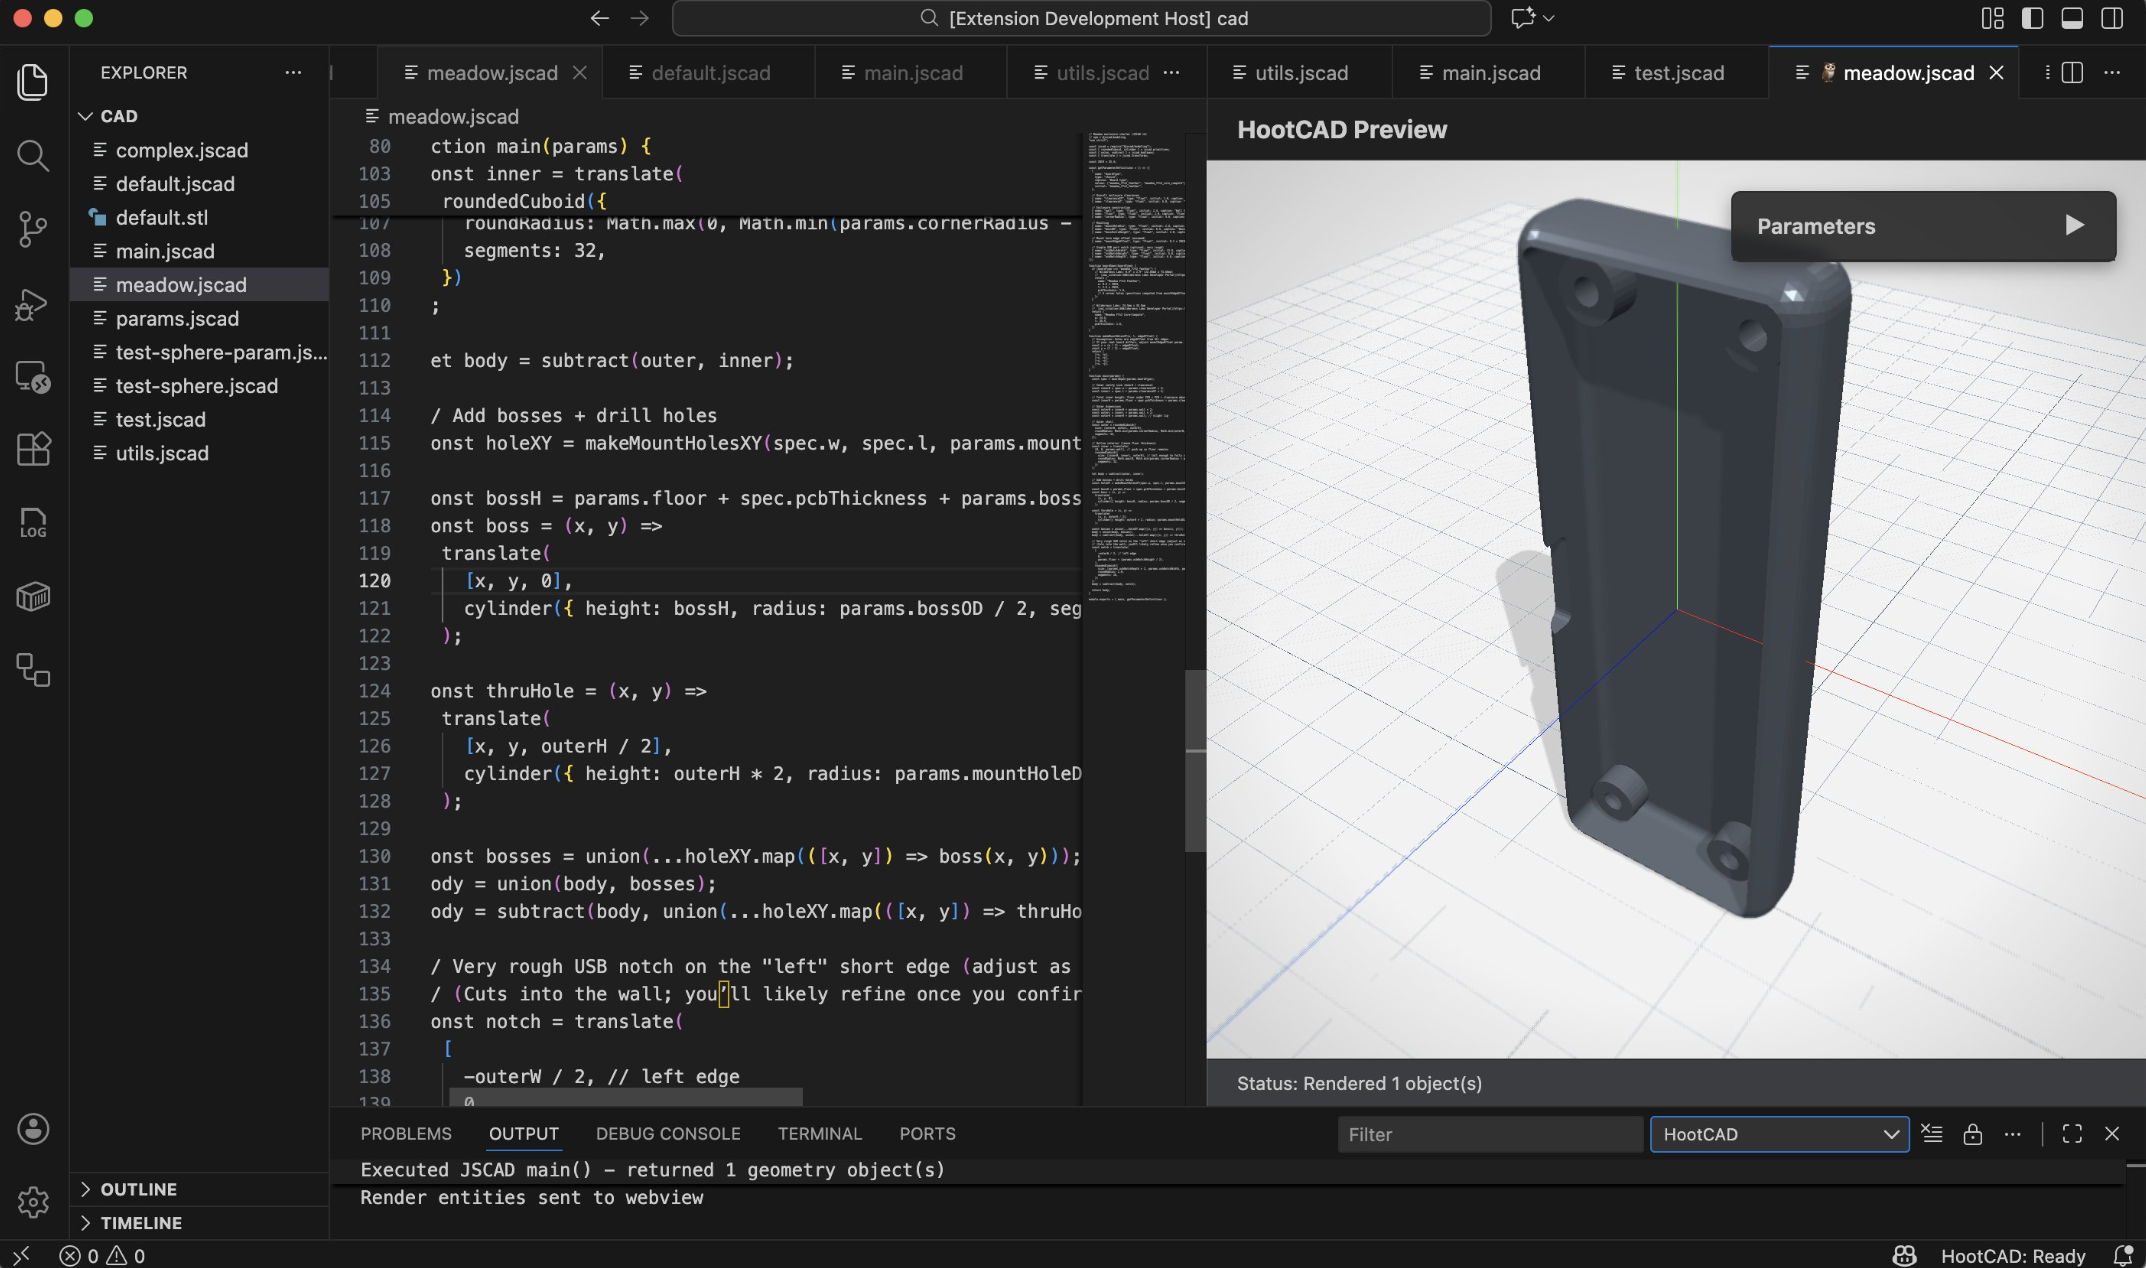The width and height of the screenshot is (2146, 1268).
Task: Run the Parameters render with the play button
Action: pyautogui.click(x=2074, y=226)
